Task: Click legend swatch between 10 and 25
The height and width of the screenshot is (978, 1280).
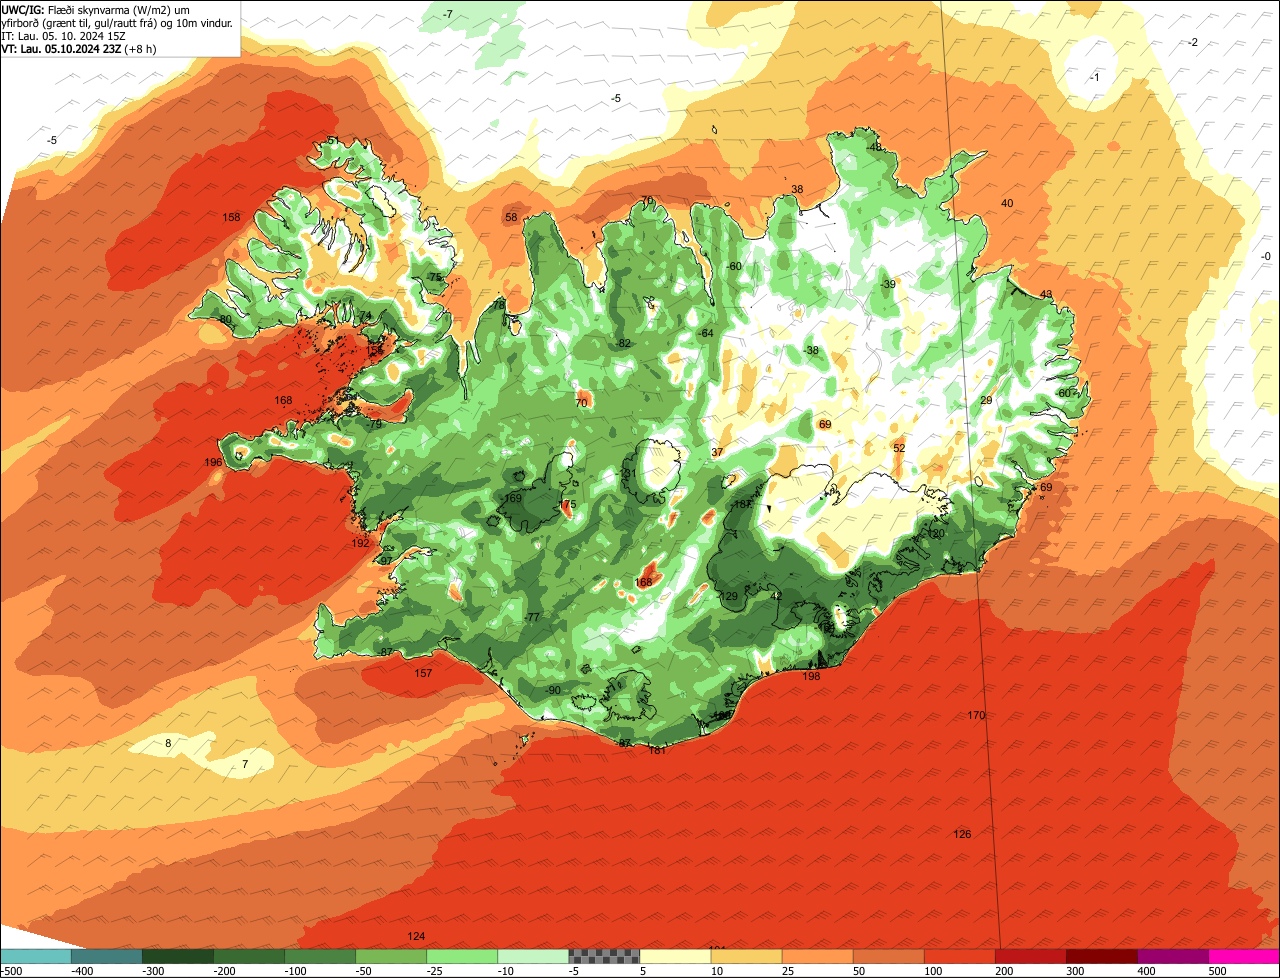Action: coord(746,956)
